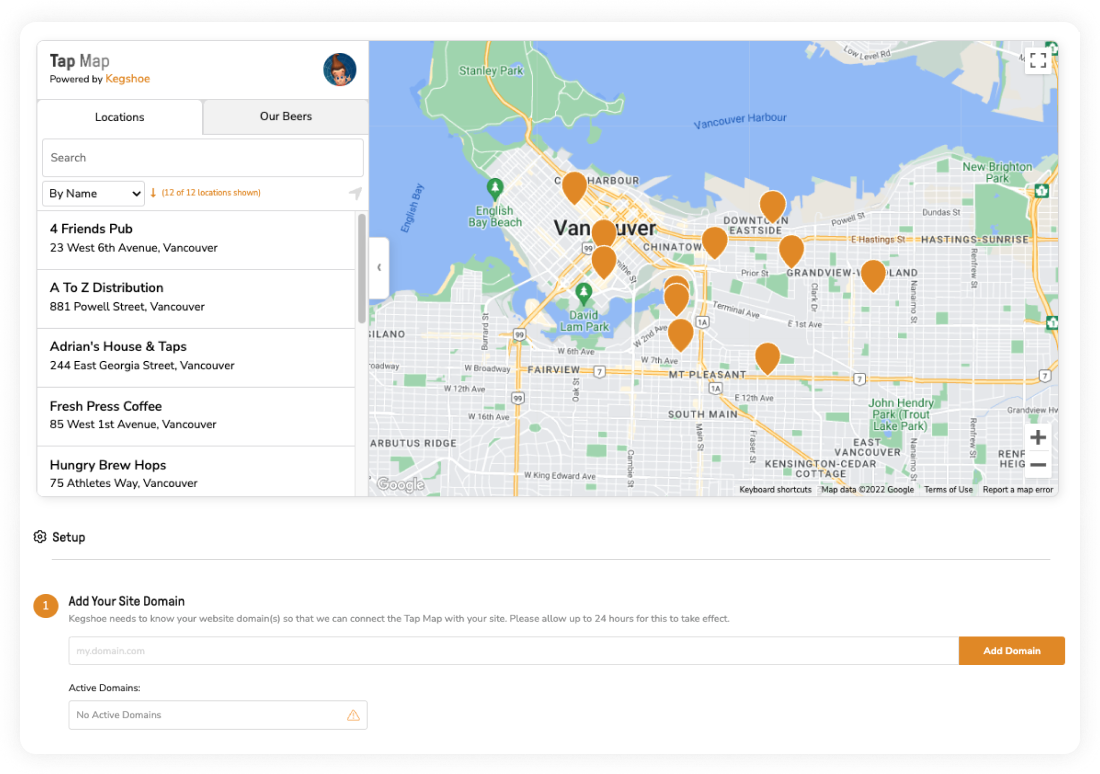Click the pin left of Grandview label
Screen dimensions: 1100x774
click(791, 251)
